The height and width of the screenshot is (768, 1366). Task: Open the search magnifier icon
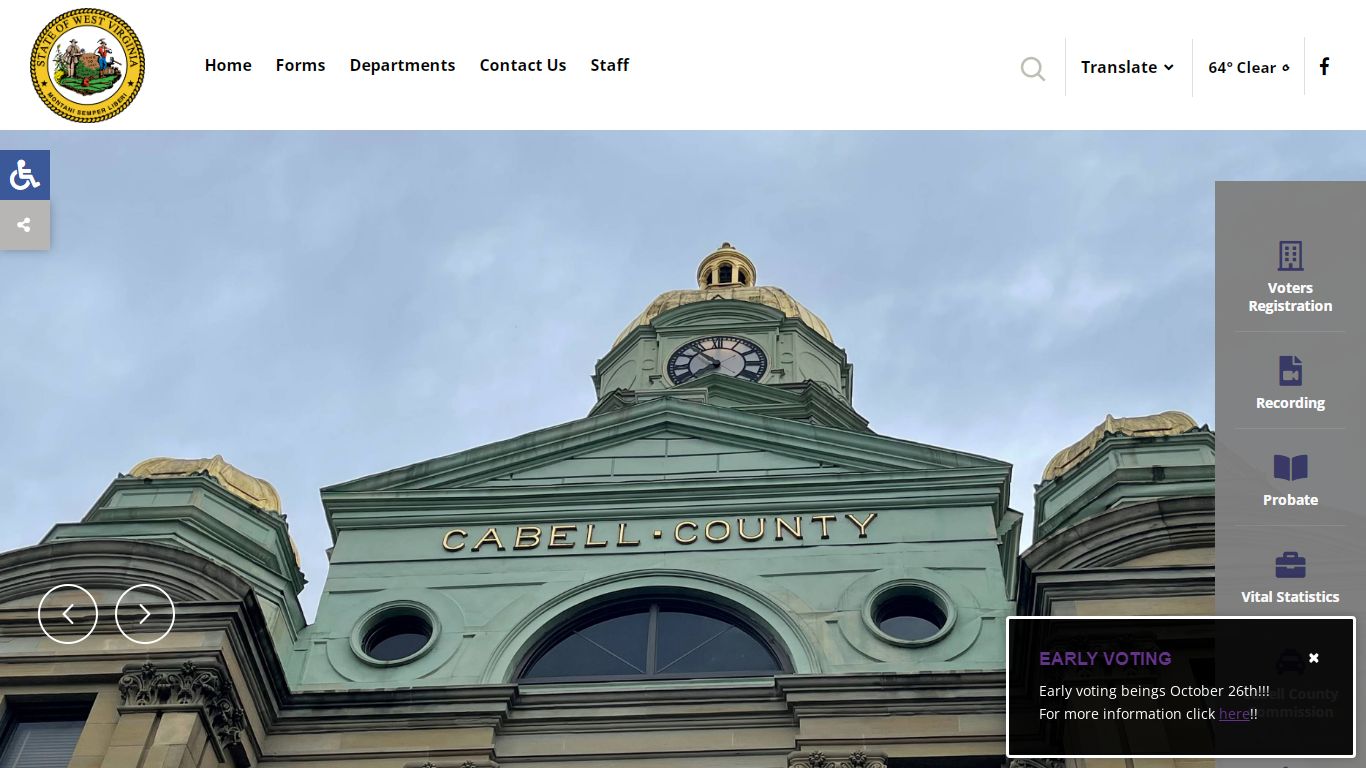(x=1033, y=68)
